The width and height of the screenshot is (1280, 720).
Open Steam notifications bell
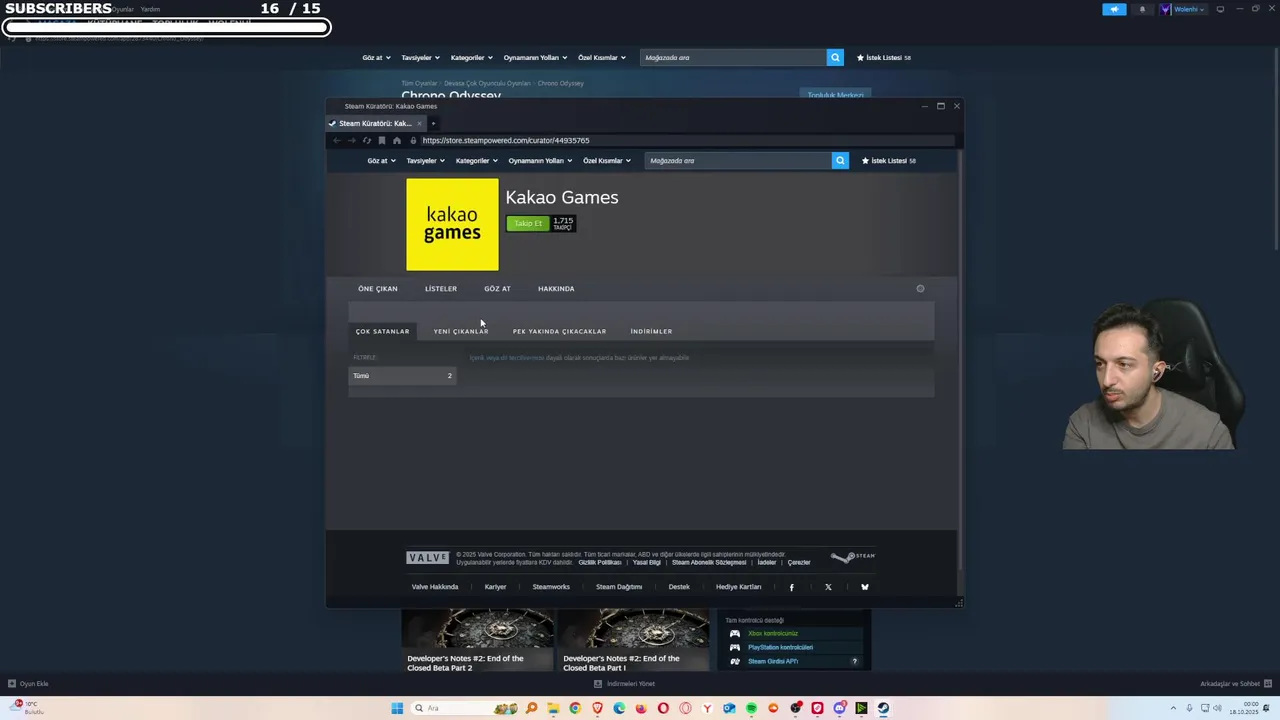tap(1142, 9)
